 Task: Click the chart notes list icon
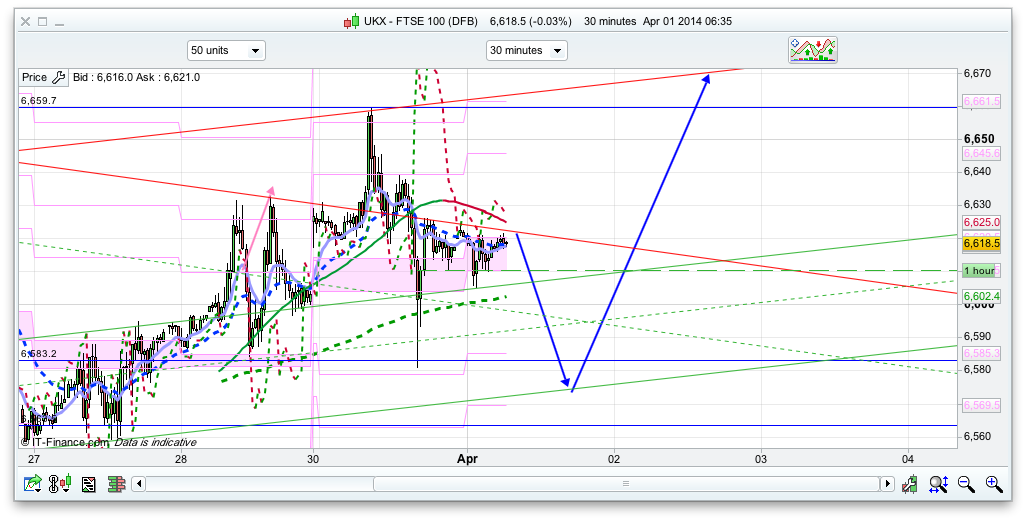[x=89, y=485]
